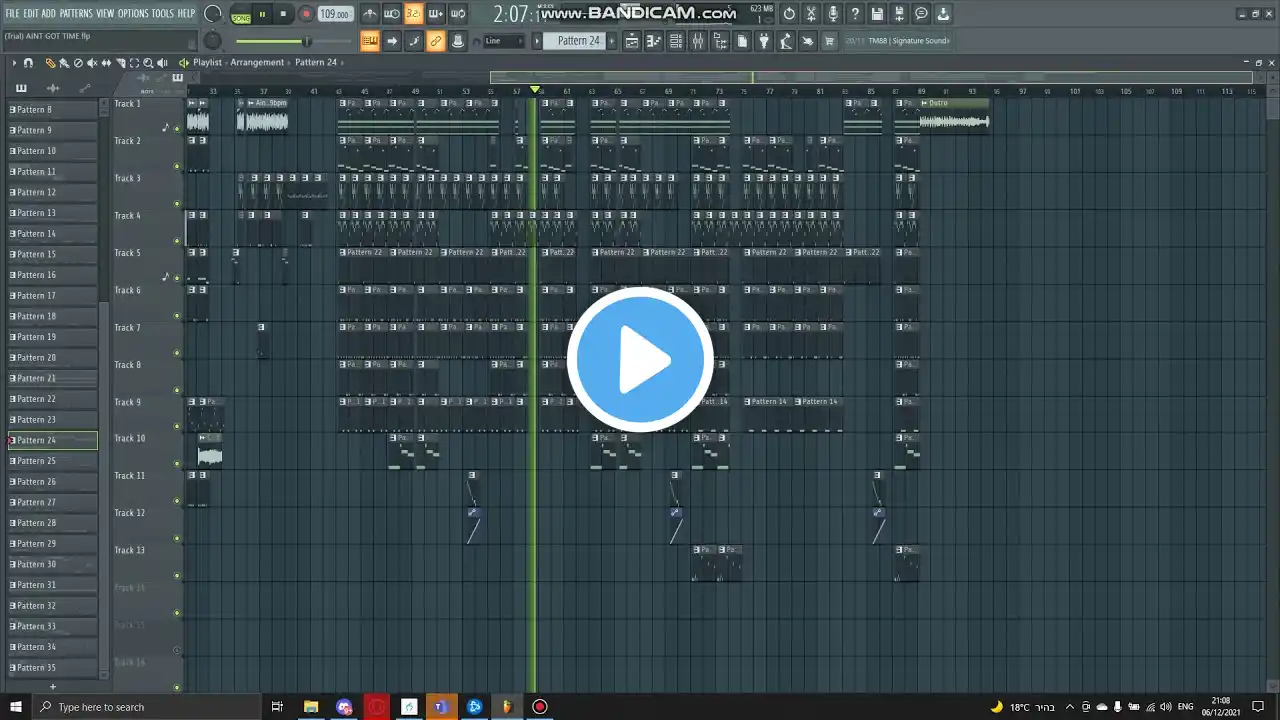The height and width of the screenshot is (720, 1280).
Task: Open the content library cart icon
Action: pos(830,41)
